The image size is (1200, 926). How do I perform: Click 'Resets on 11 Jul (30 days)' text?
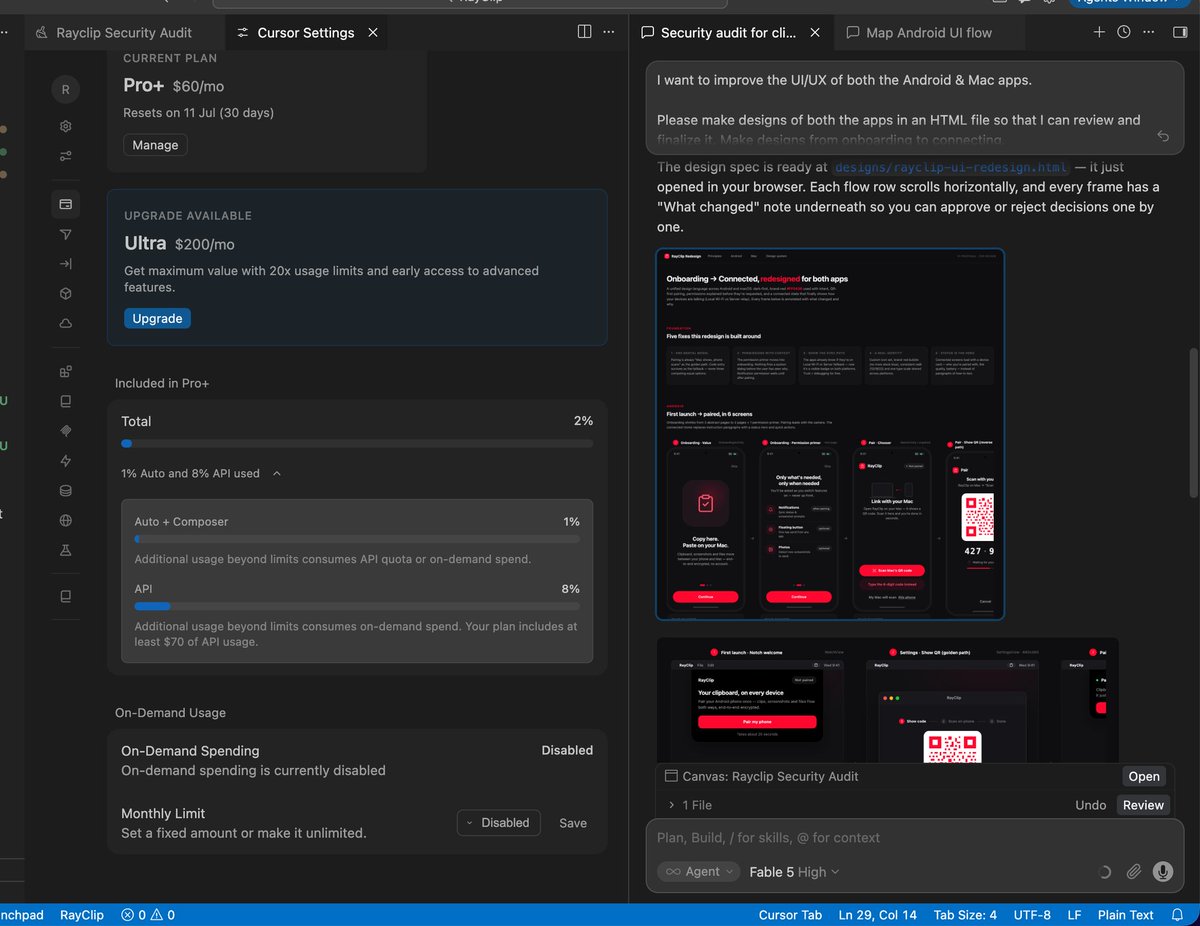pos(199,112)
